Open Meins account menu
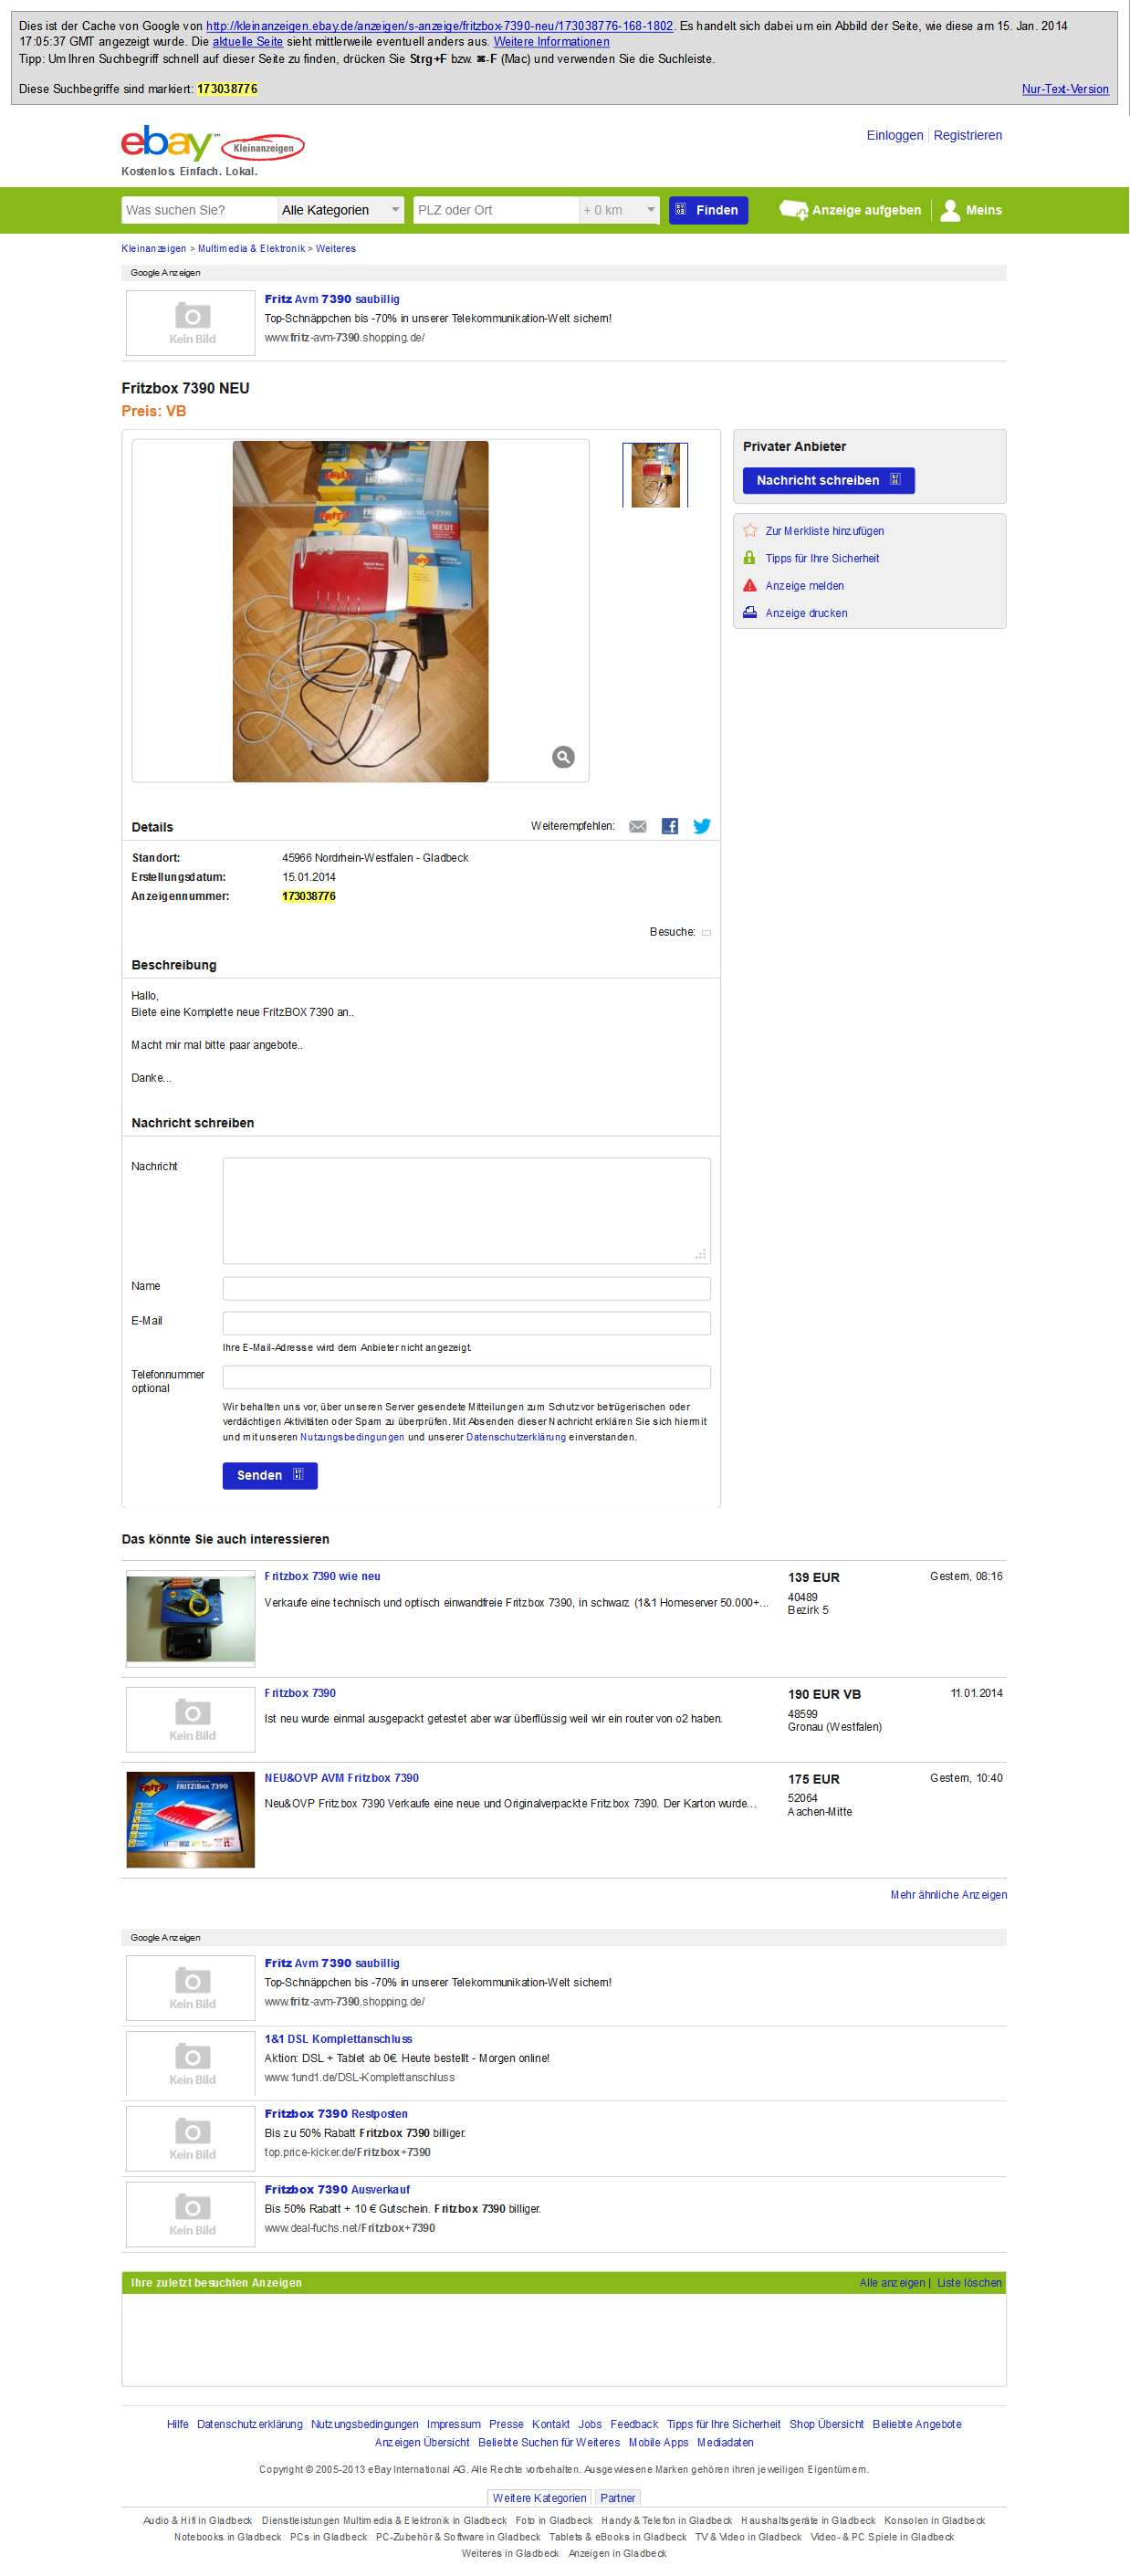Viewport: 1130px width, 2576px height. click(971, 210)
